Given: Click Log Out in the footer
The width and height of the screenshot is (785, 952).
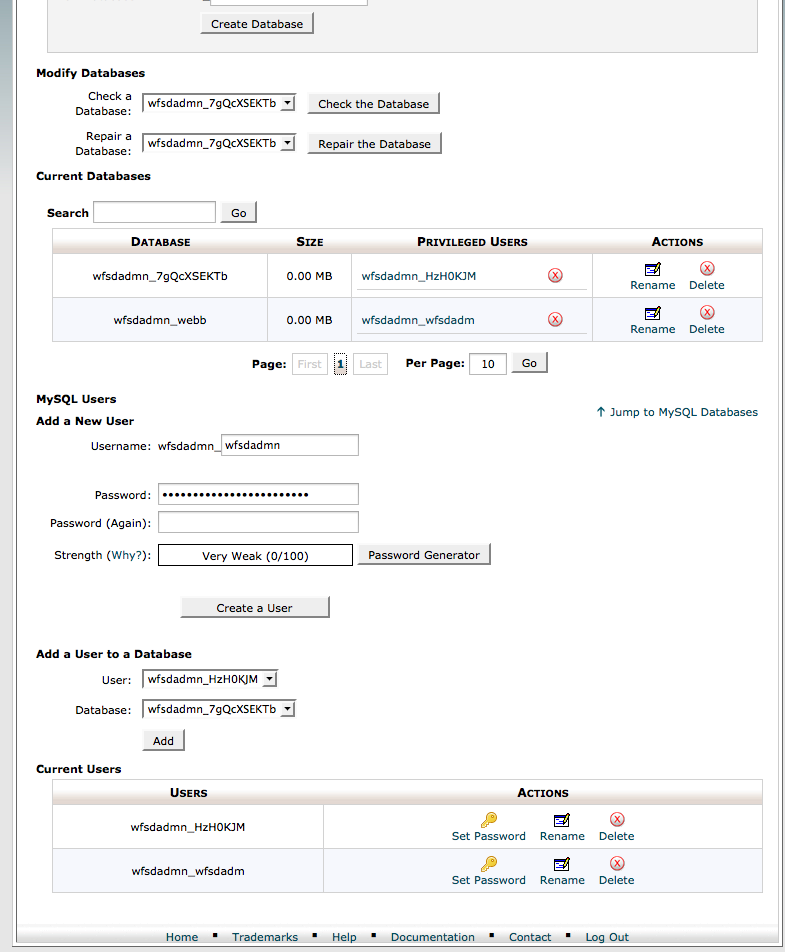Looking at the screenshot, I should coord(607,937).
